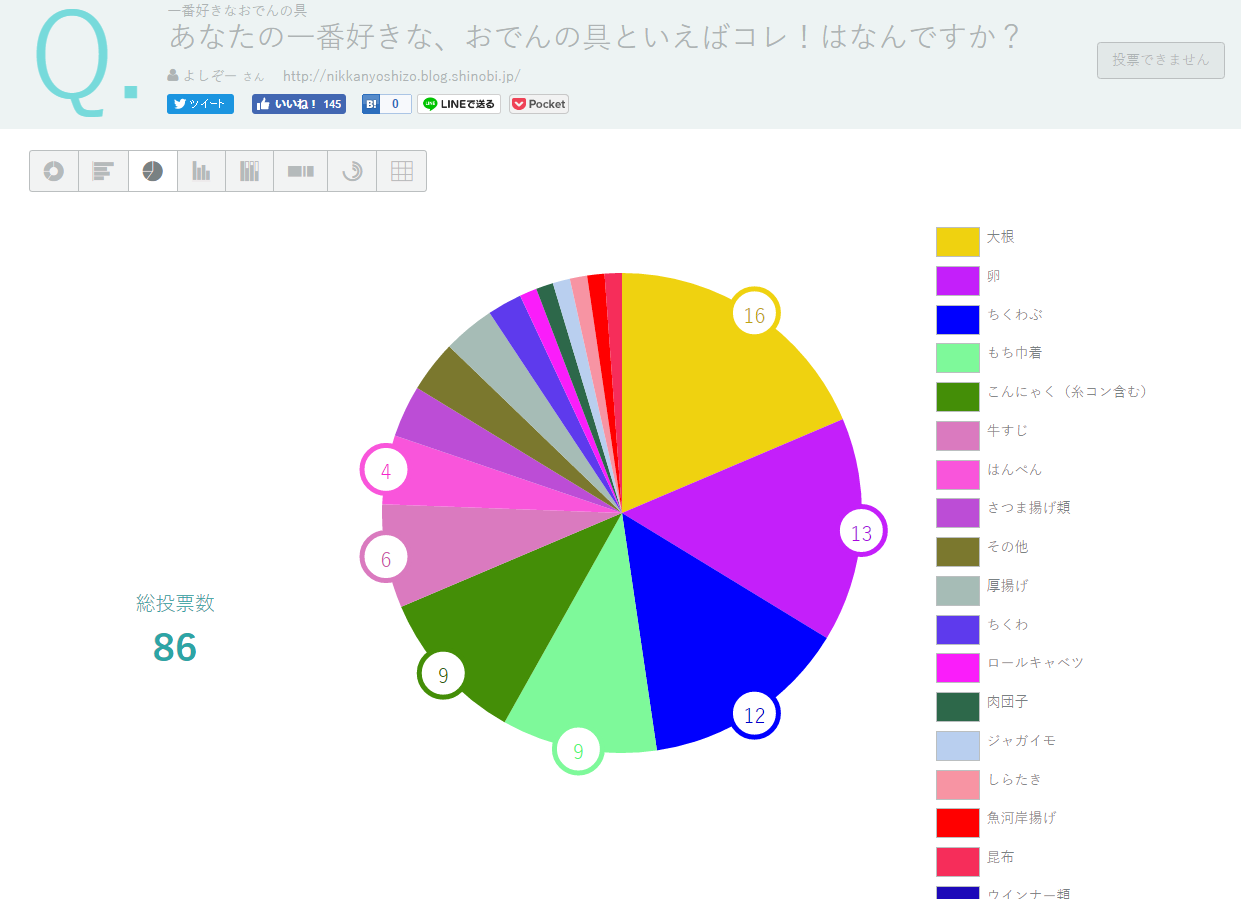Viewport: 1241px width, 899px height.
Task: Switch to the donut chart view
Action: [x=54, y=171]
